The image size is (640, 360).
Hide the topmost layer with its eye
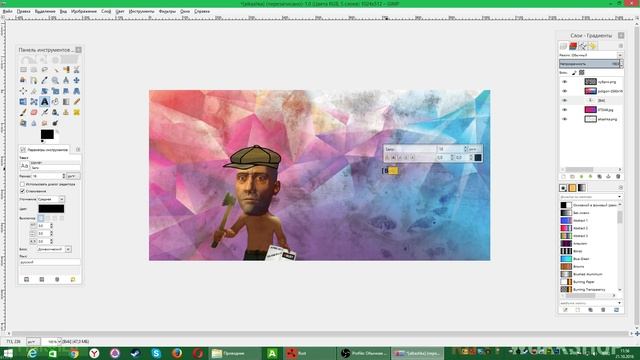[564, 82]
